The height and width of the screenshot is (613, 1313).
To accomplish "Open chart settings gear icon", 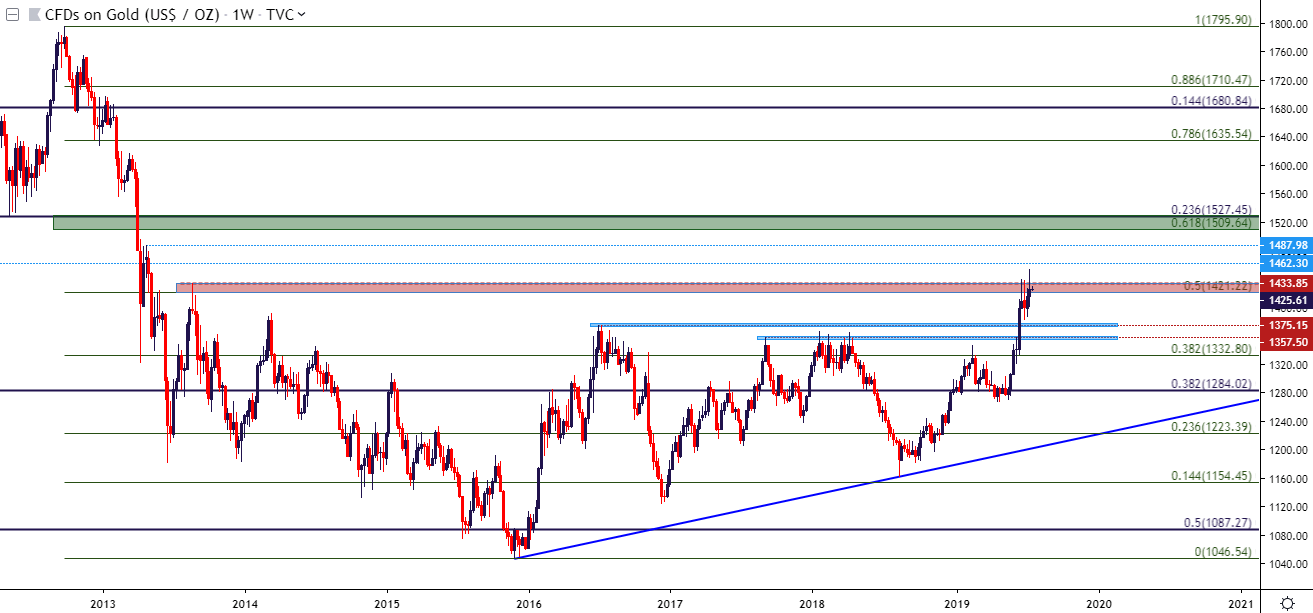I will coord(1288,602).
